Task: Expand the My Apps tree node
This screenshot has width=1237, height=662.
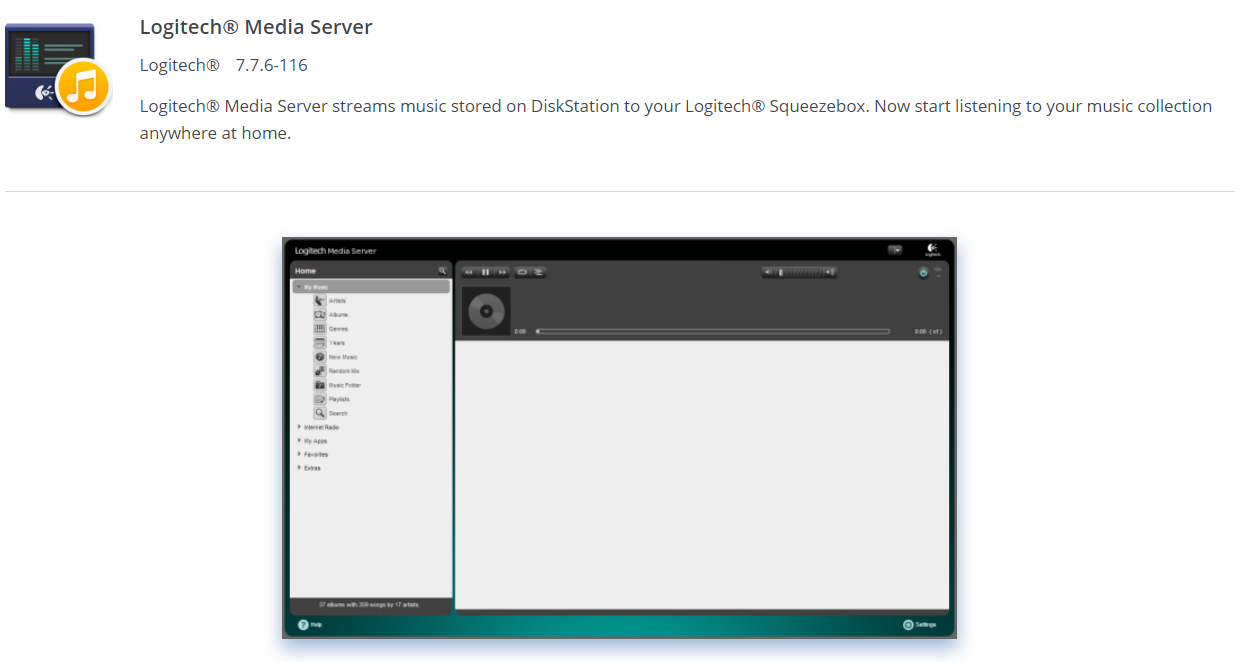Action: coord(299,441)
